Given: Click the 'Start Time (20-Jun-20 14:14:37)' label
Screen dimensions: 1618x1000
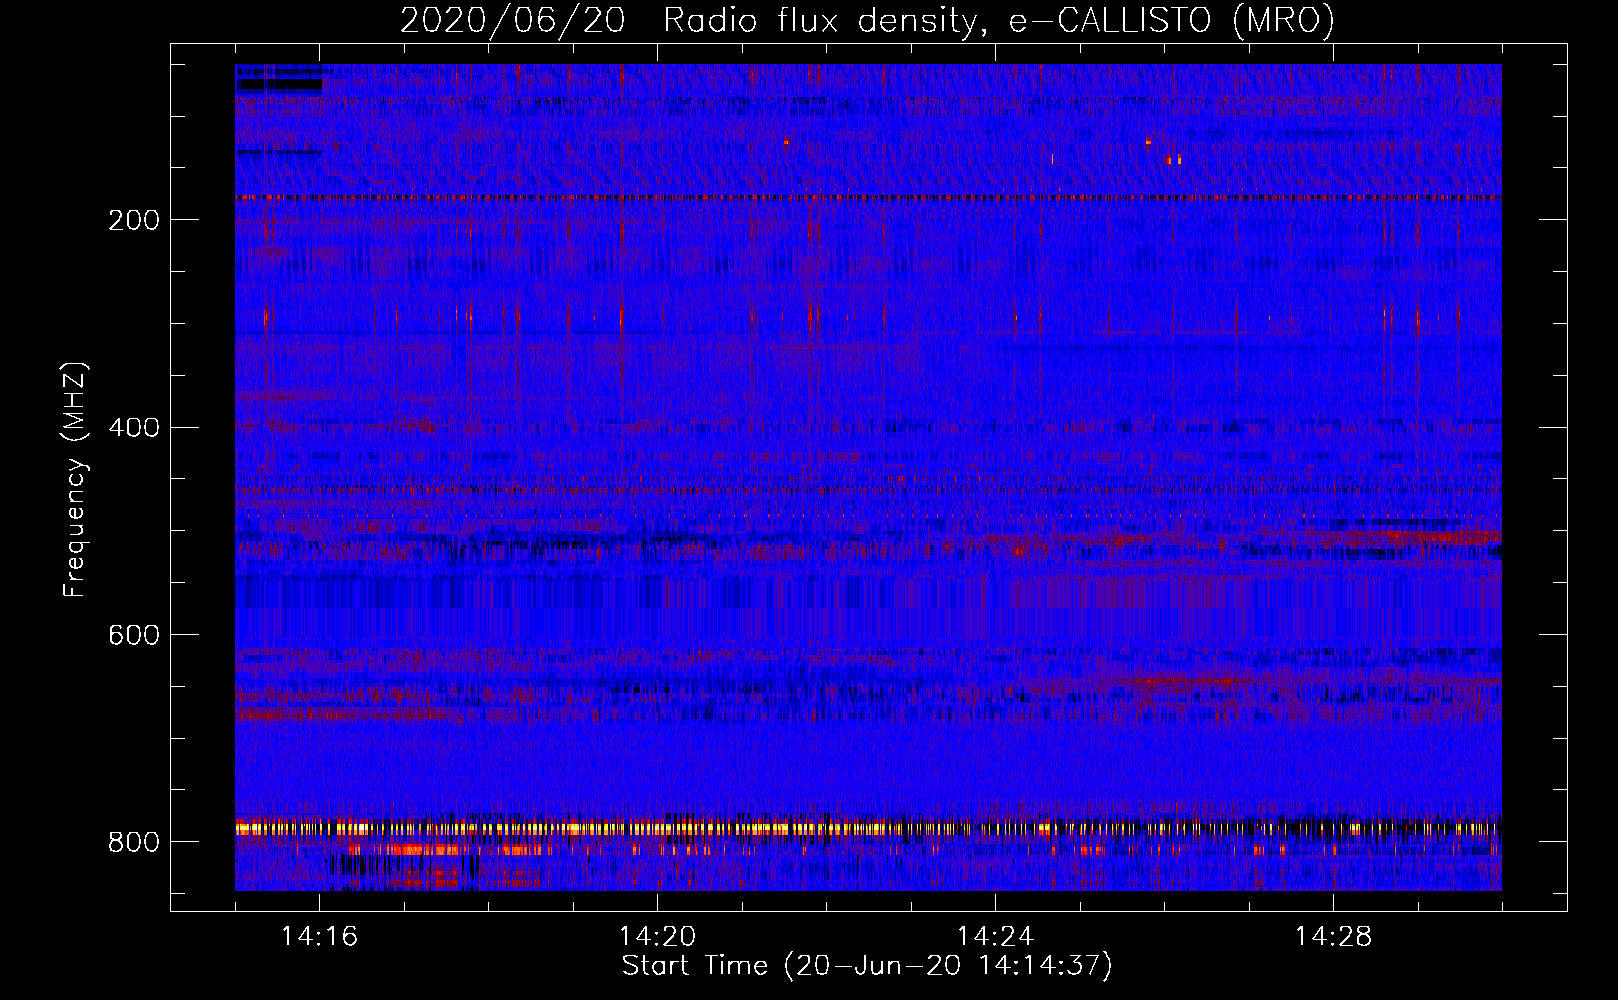Looking at the screenshot, I should point(867,966).
